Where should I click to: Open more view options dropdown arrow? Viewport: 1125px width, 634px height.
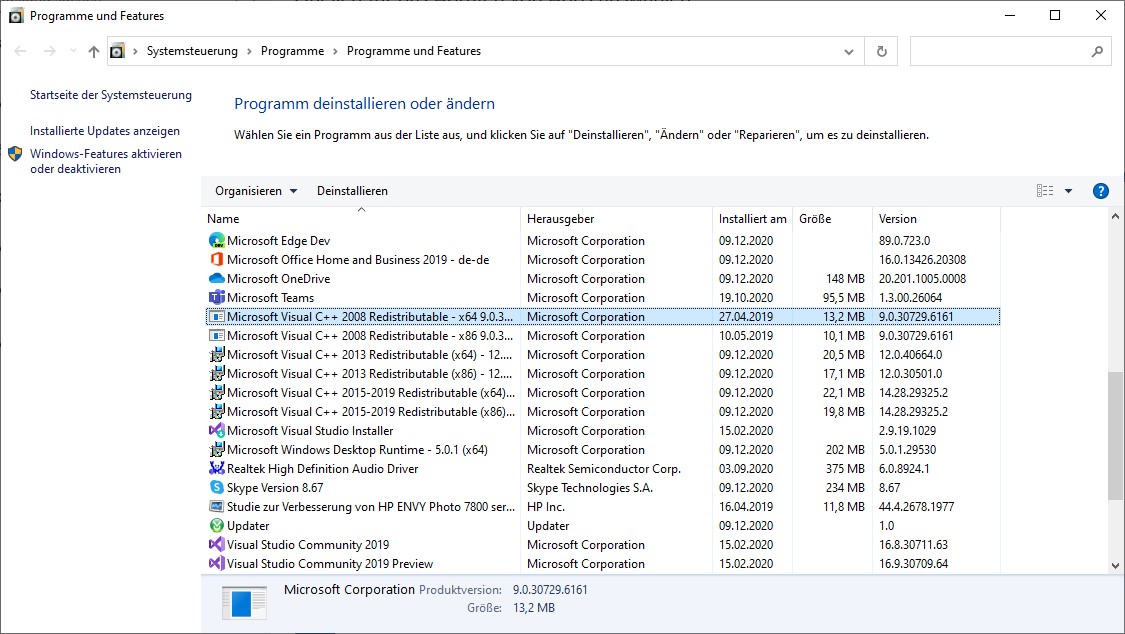click(1068, 191)
